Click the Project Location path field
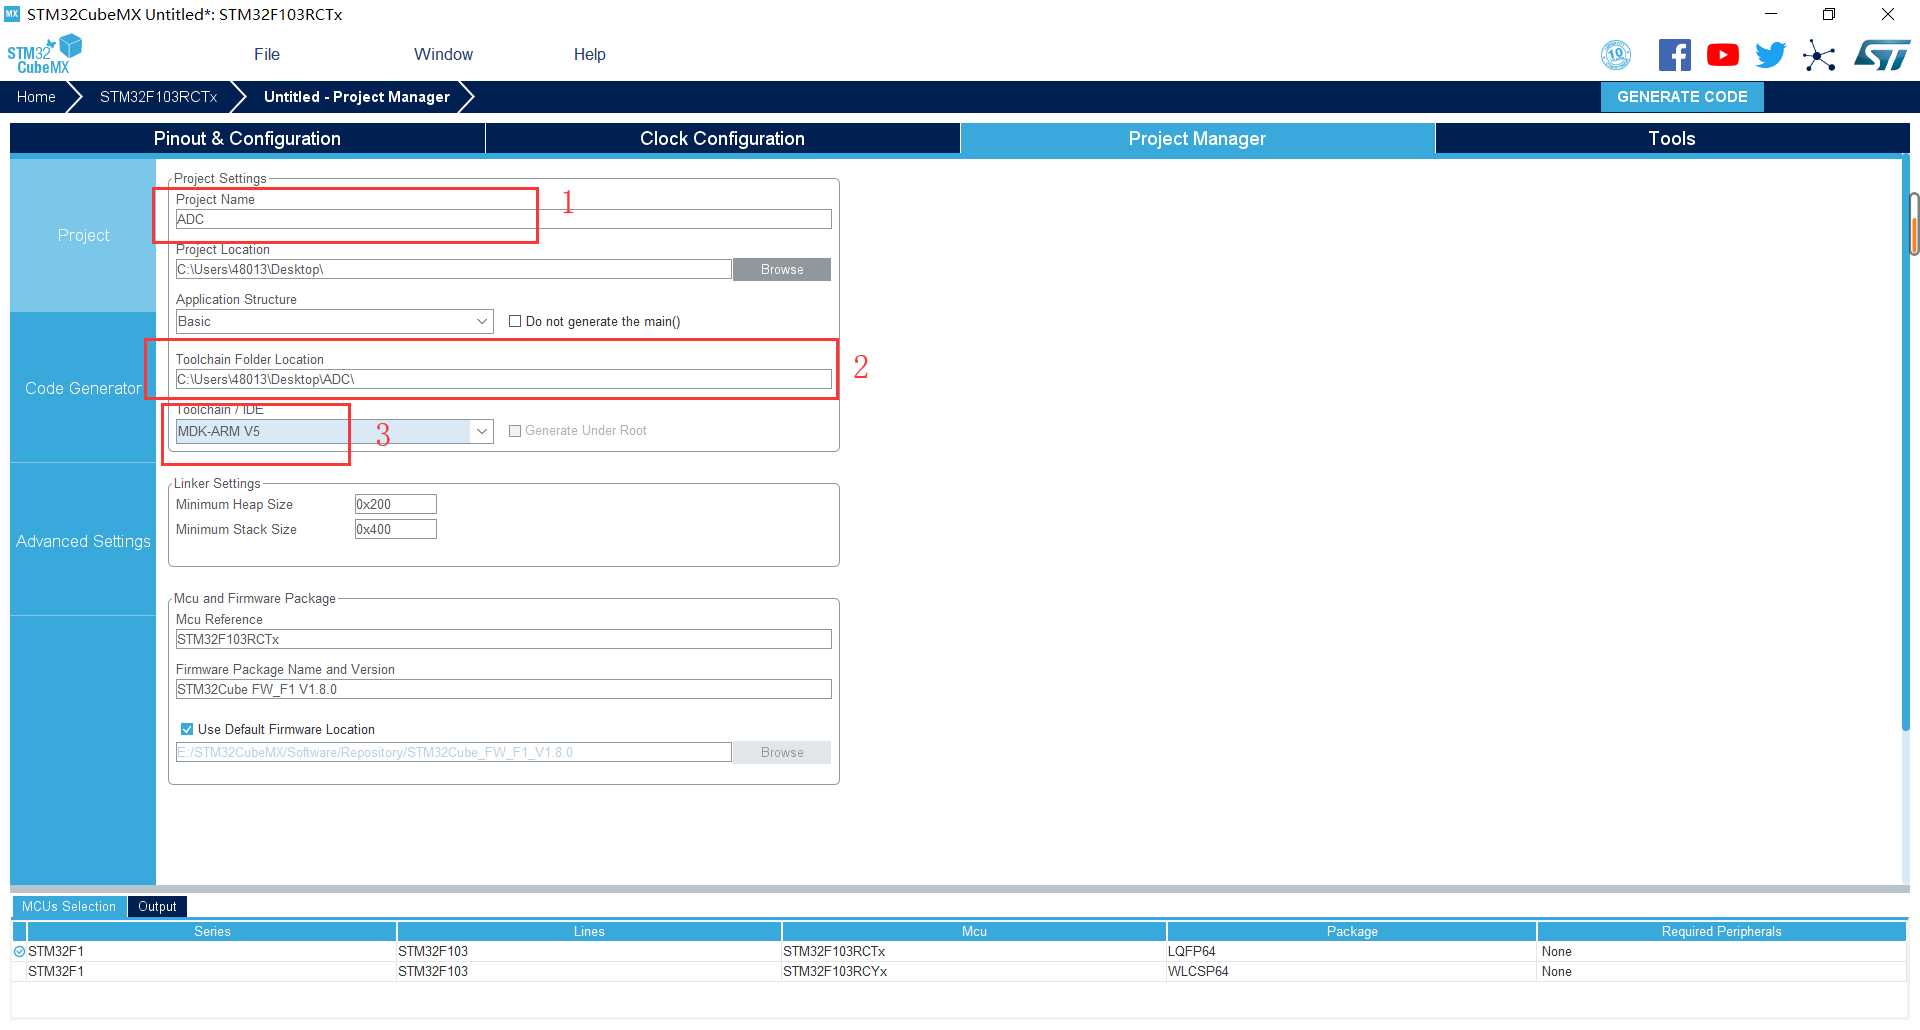Image resolution: width=1920 pixels, height=1030 pixels. click(454, 269)
